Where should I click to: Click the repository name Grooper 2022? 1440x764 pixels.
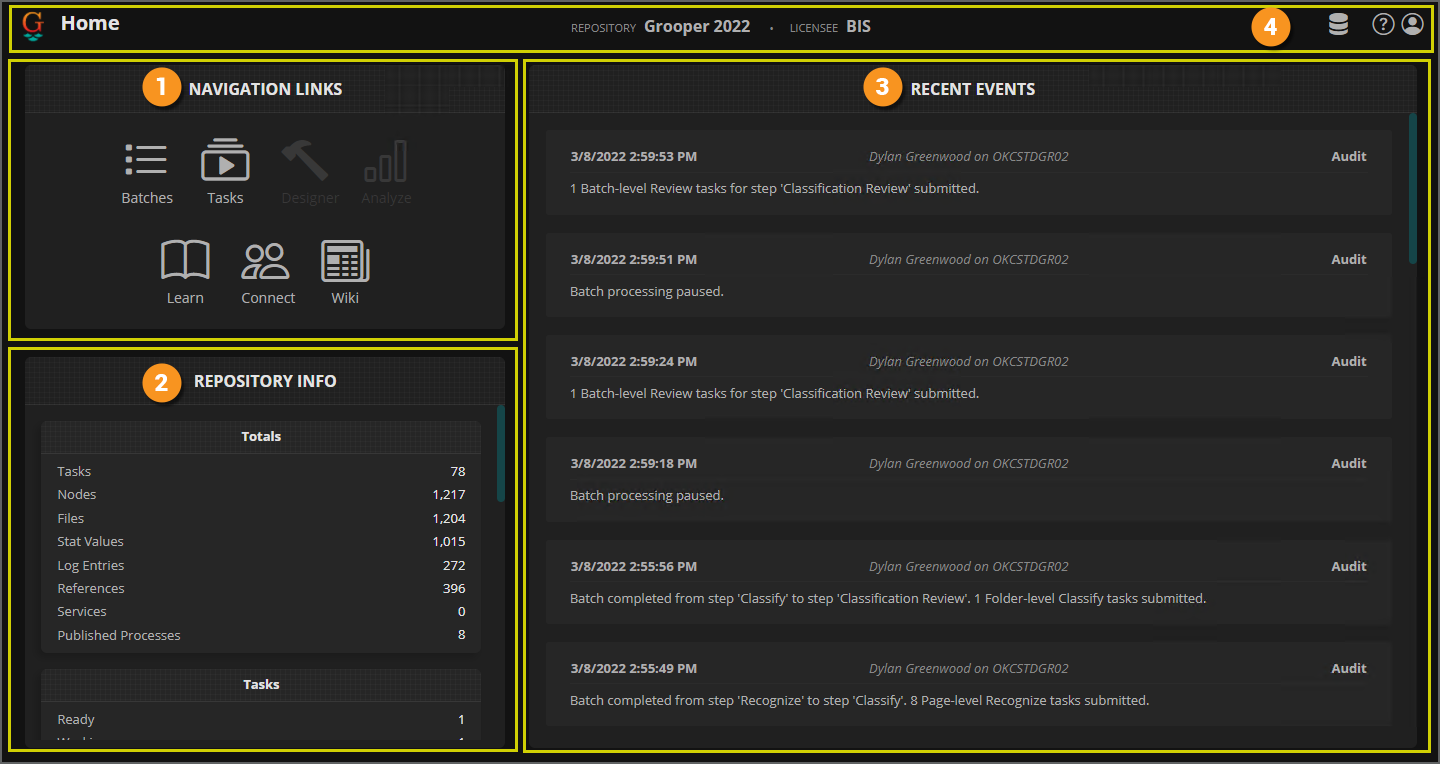[697, 27]
